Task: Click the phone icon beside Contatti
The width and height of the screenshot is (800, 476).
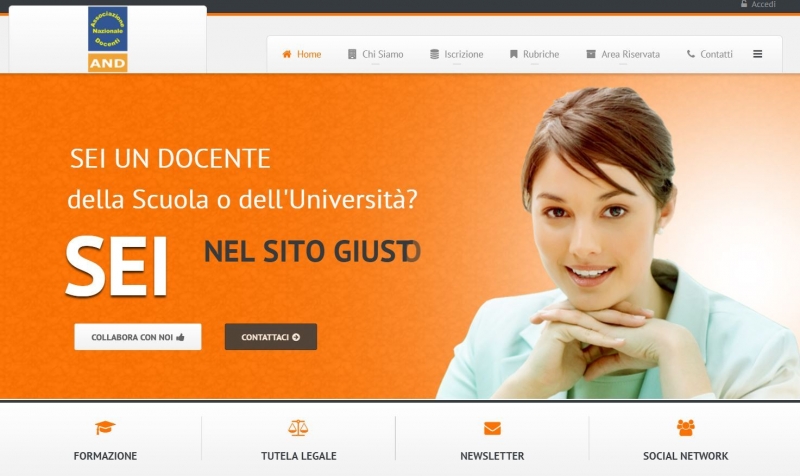Action: tap(691, 54)
